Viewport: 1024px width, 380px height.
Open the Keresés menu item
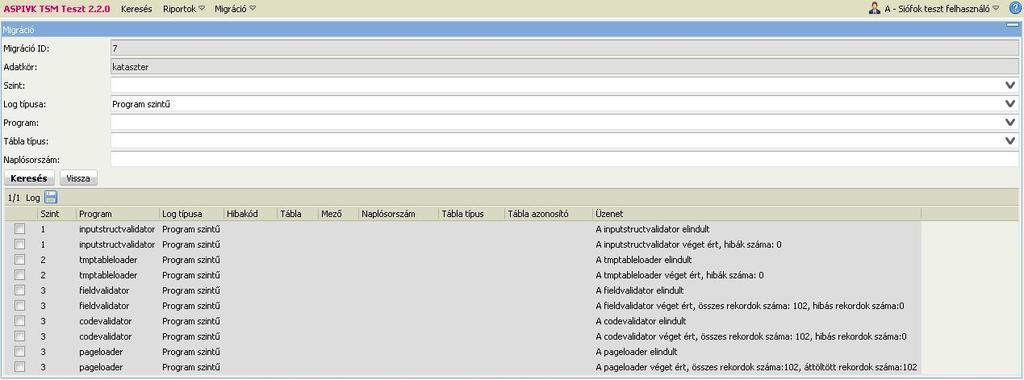pos(136,9)
